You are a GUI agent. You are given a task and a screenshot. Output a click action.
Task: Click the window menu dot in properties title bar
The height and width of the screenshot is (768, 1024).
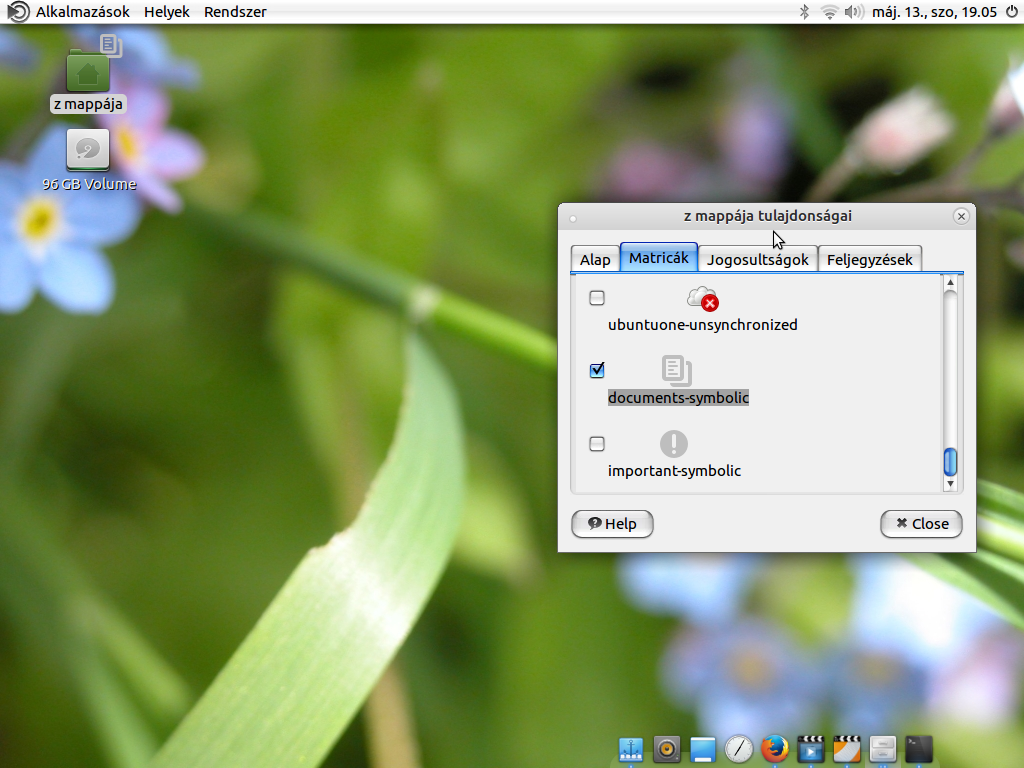tap(573, 219)
